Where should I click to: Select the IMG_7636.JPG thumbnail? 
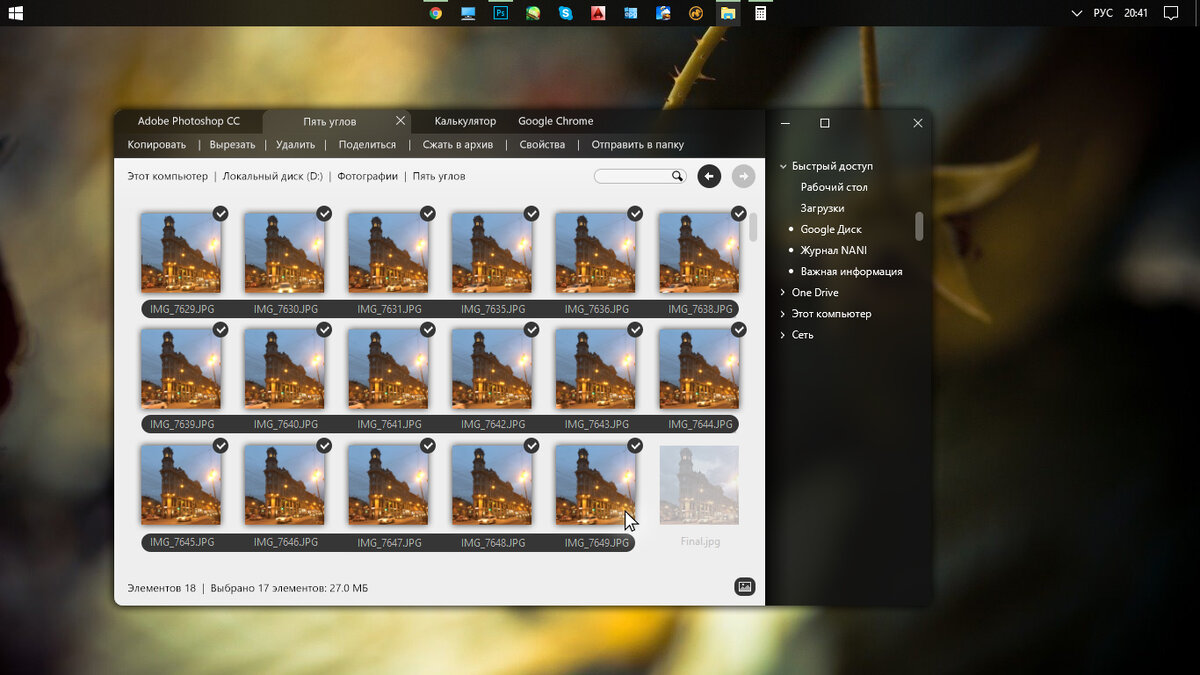(x=595, y=253)
